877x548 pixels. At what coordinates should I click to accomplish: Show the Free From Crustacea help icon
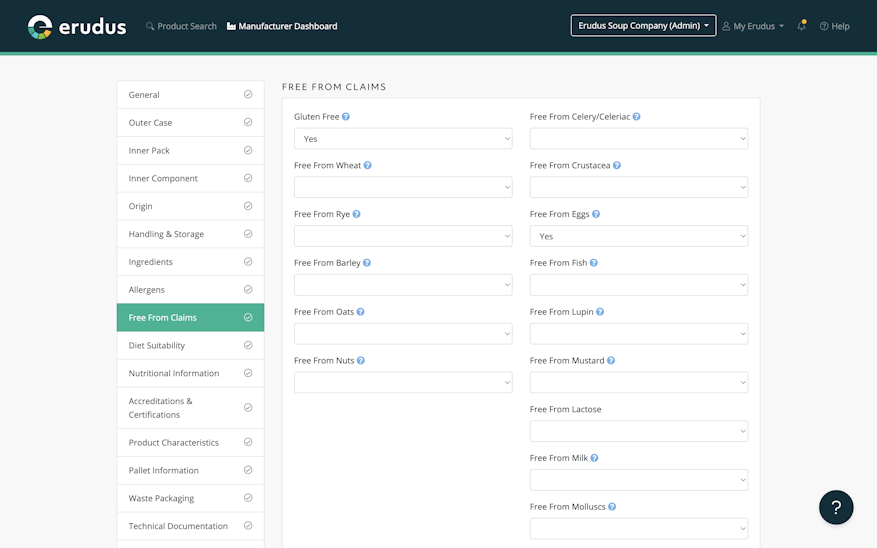point(616,166)
